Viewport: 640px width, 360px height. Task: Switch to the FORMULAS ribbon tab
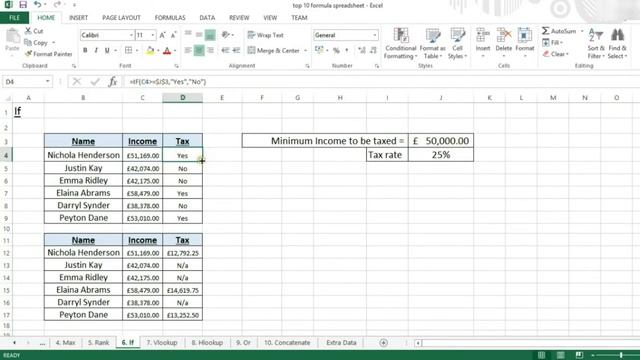tap(170, 18)
